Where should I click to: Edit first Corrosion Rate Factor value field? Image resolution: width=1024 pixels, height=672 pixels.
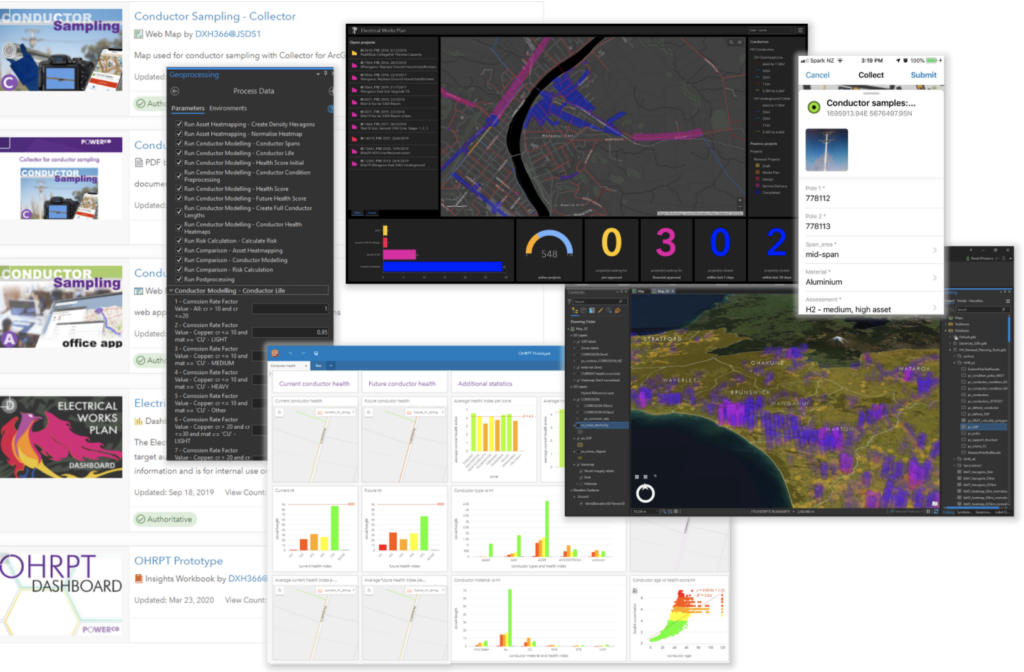pos(290,308)
